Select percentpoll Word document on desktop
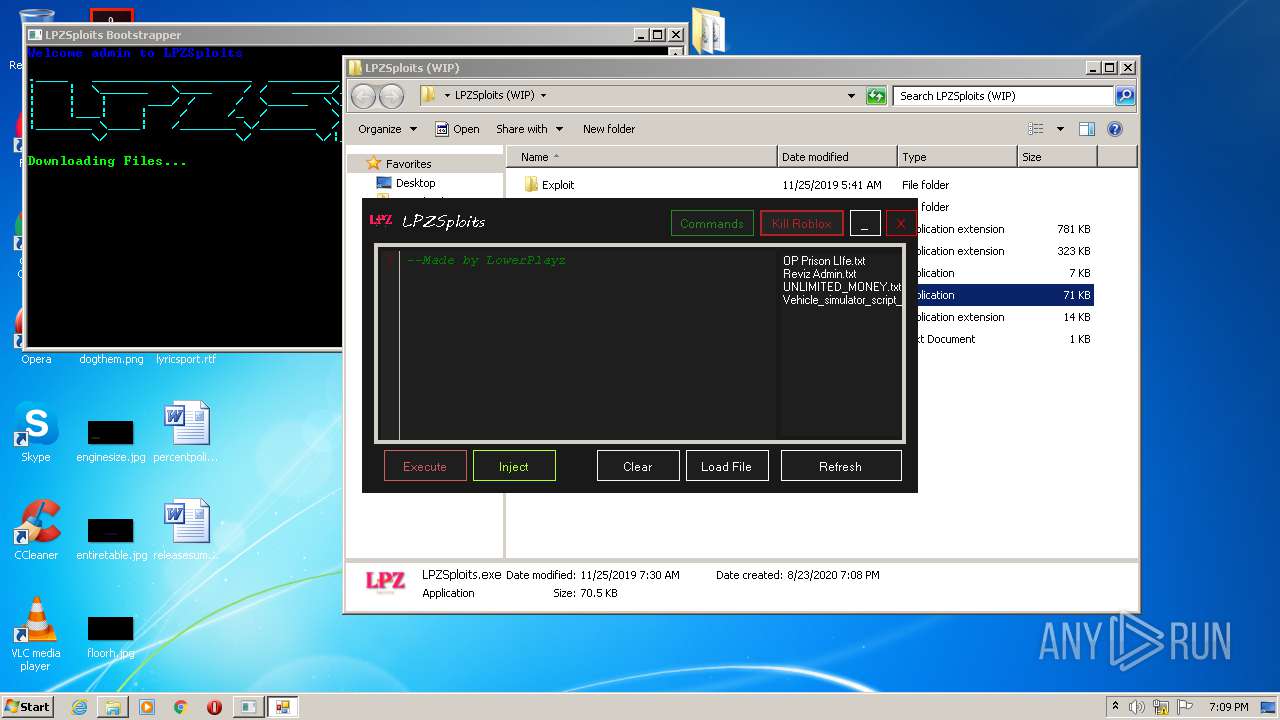1280x720 pixels. 186,432
